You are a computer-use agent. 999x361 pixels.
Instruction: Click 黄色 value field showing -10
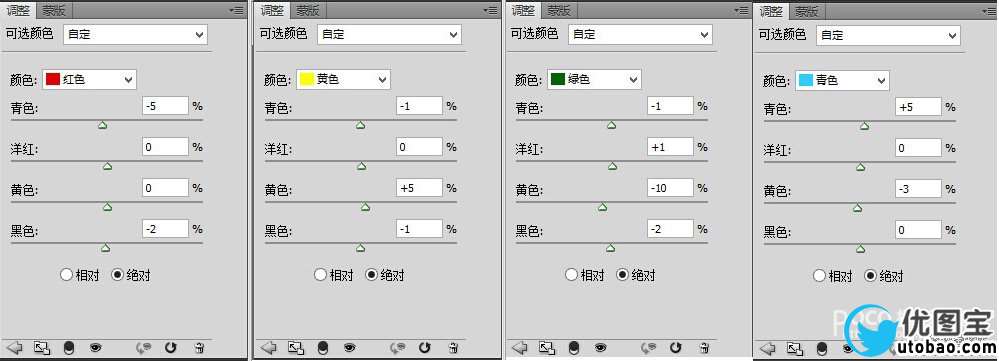point(670,188)
